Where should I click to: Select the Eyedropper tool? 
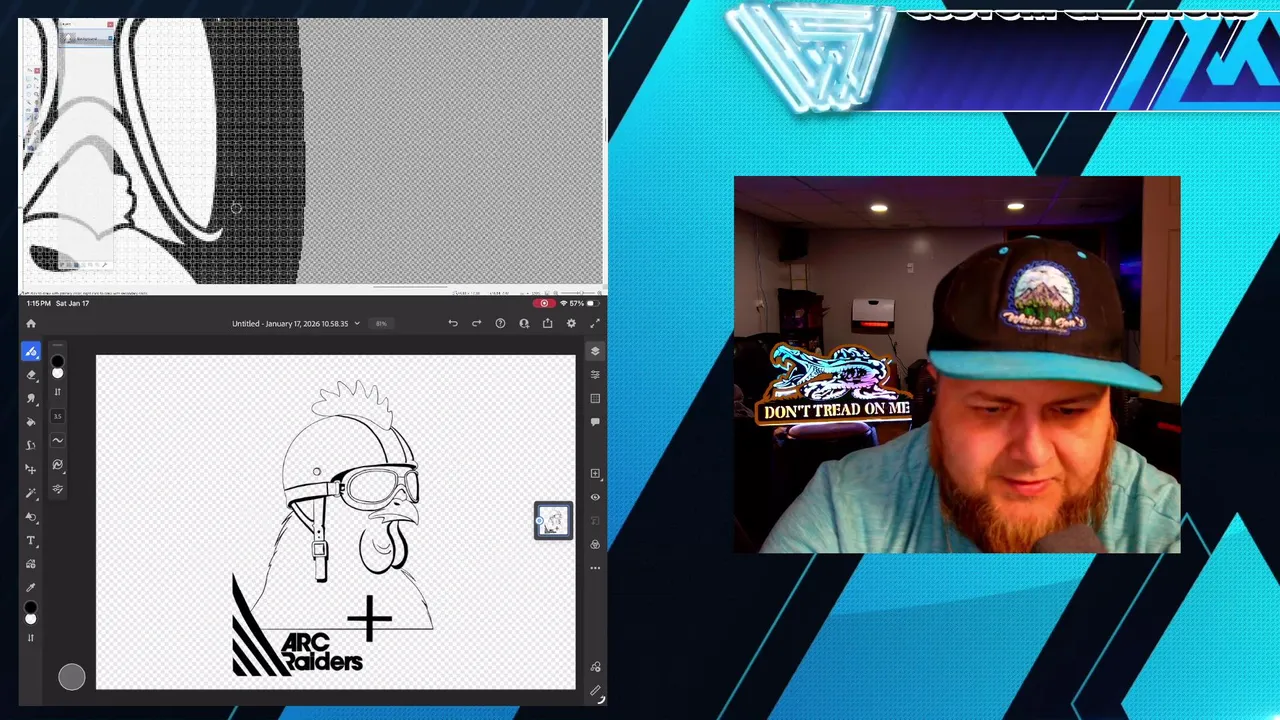(x=31, y=588)
